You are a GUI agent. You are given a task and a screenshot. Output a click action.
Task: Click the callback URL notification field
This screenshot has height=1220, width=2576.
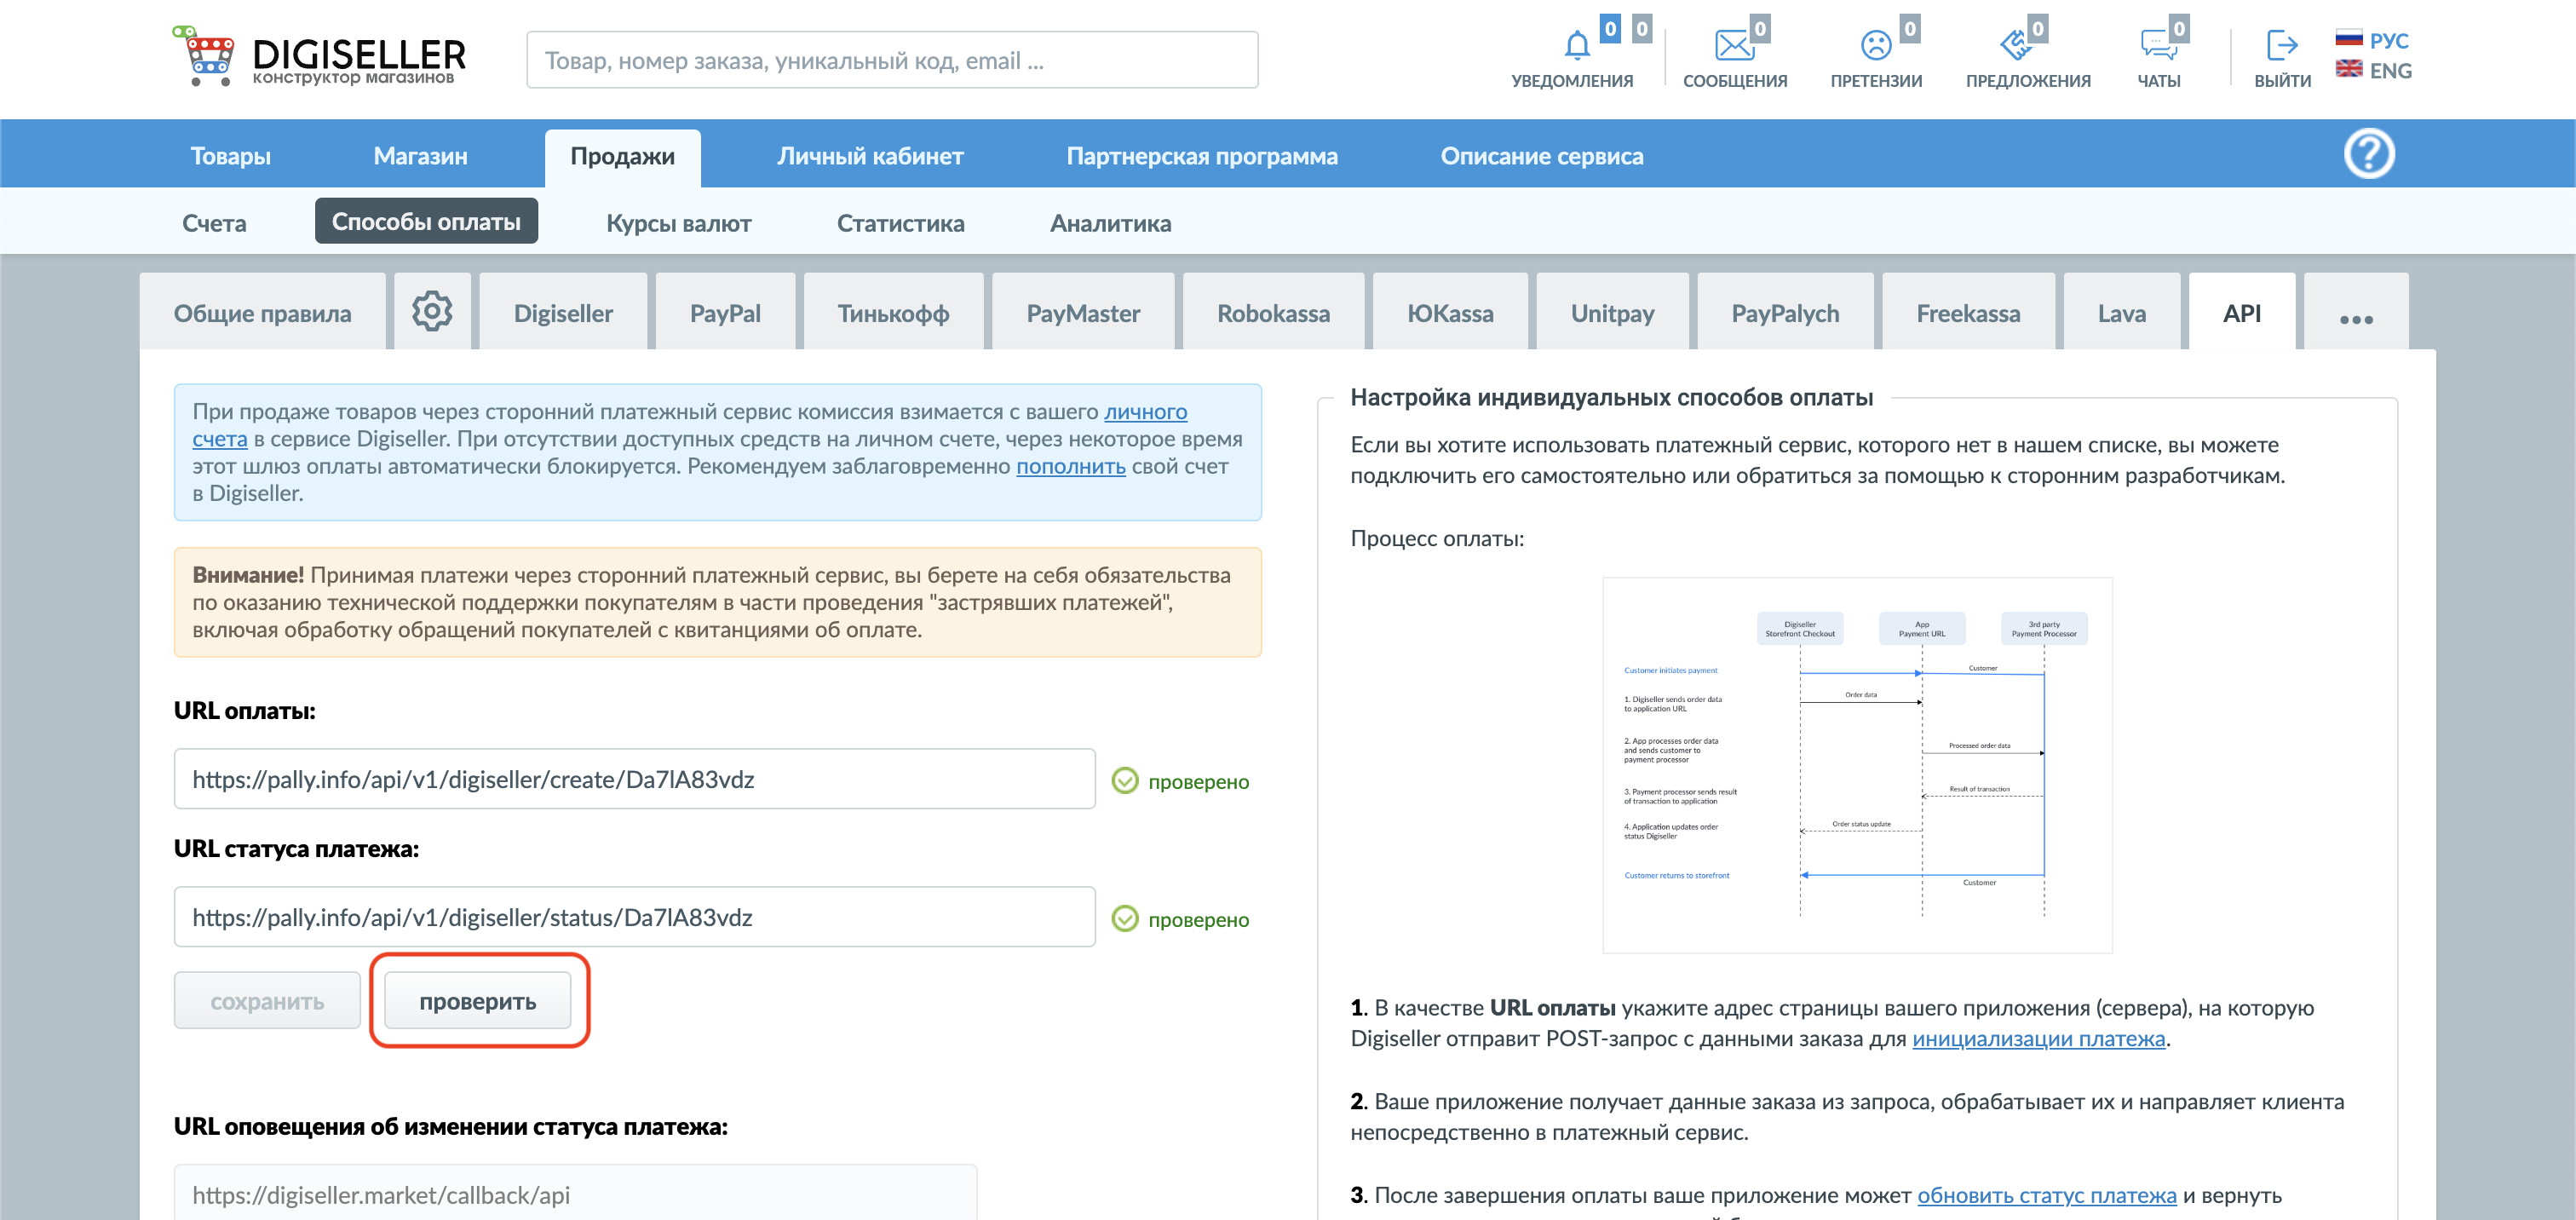pyautogui.click(x=575, y=1193)
